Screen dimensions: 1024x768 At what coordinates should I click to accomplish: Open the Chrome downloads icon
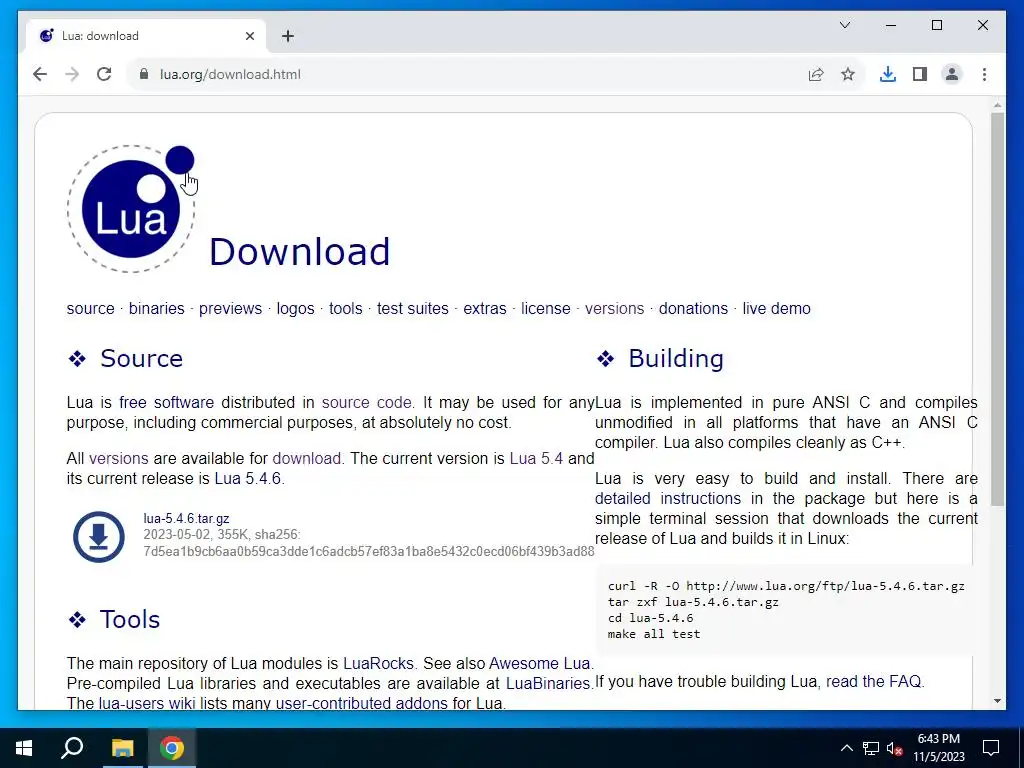tap(888, 74)
